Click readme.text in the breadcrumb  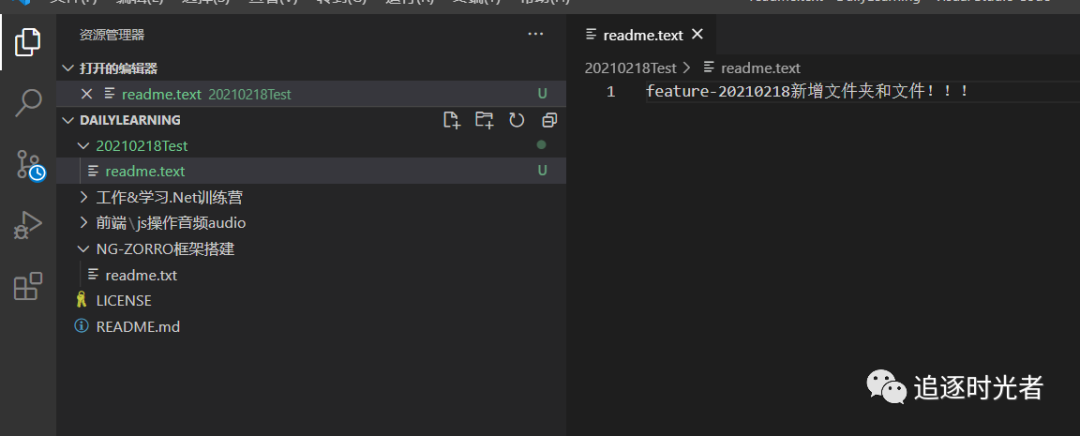pyautogui.click(x=760, y=68)
